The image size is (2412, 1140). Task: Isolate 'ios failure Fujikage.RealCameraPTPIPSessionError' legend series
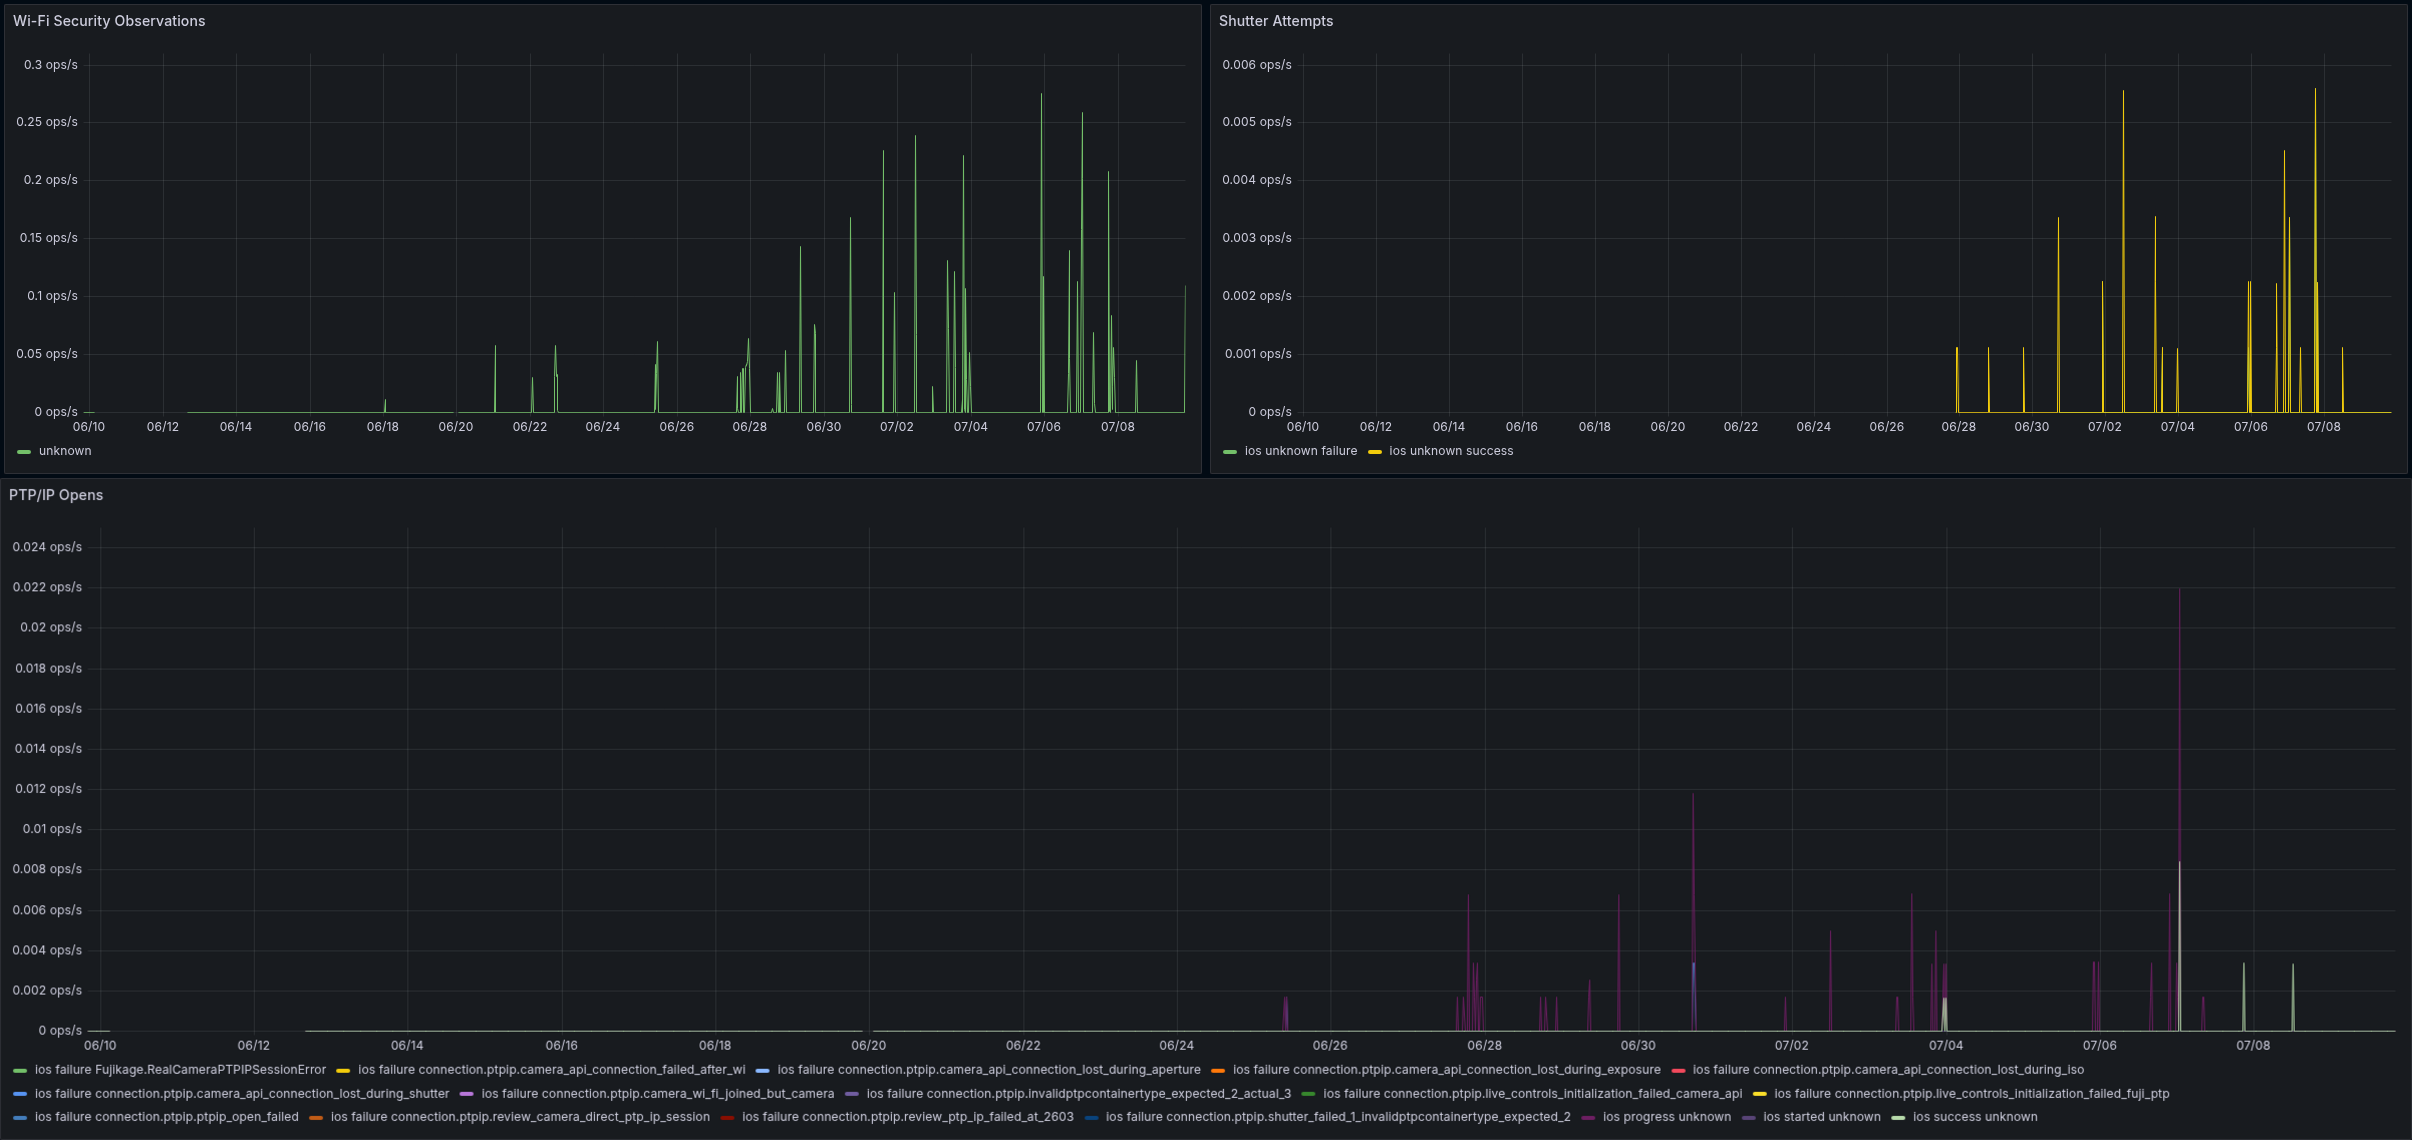point(180,1070)
